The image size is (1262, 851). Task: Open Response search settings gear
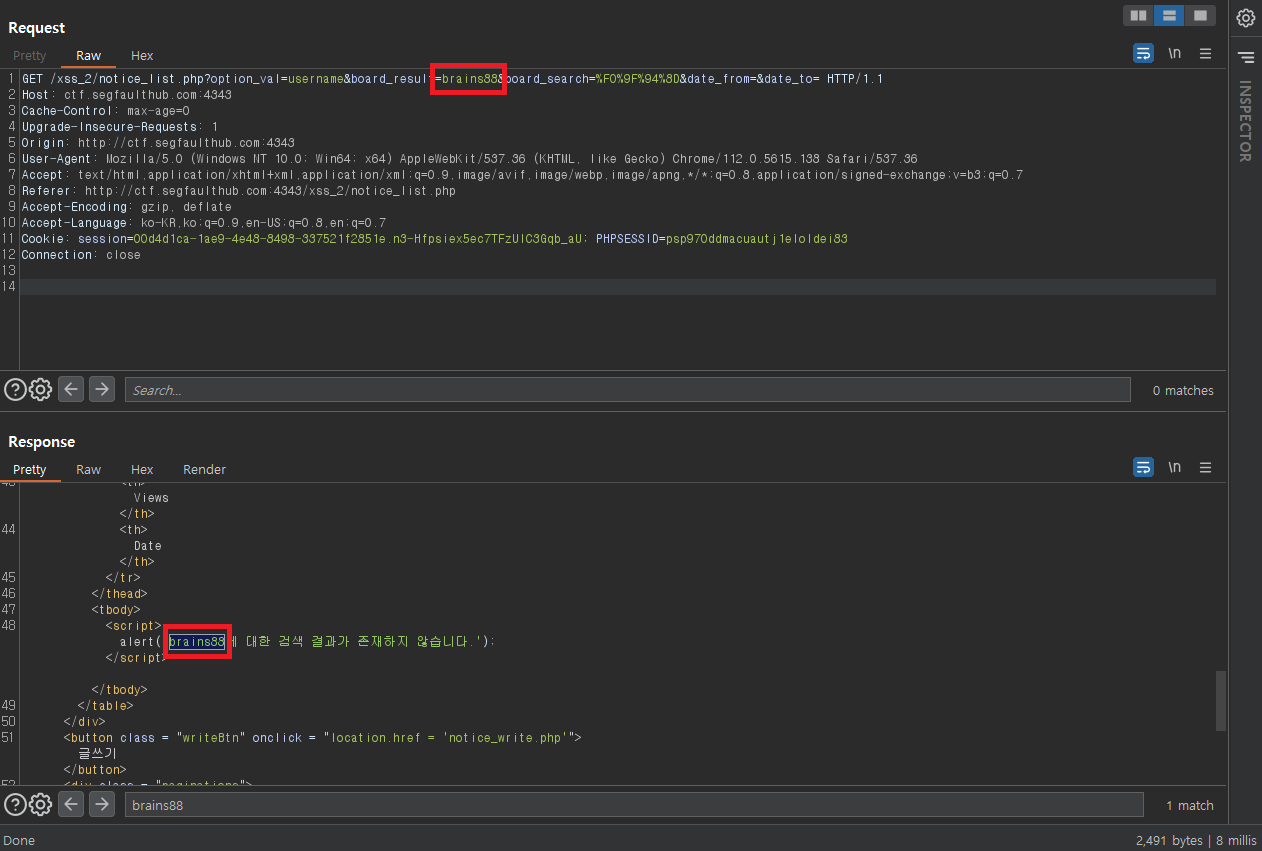(x=40, y=804)
